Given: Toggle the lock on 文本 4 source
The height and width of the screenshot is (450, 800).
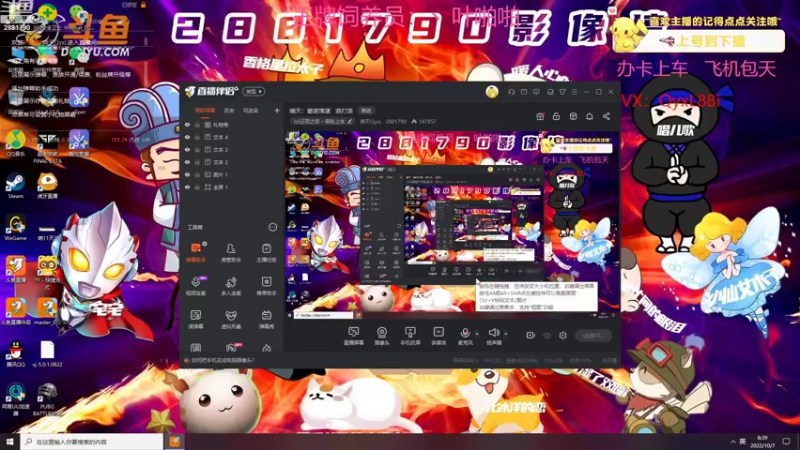Looking at the screenshot, I should (x=197, y=137).
